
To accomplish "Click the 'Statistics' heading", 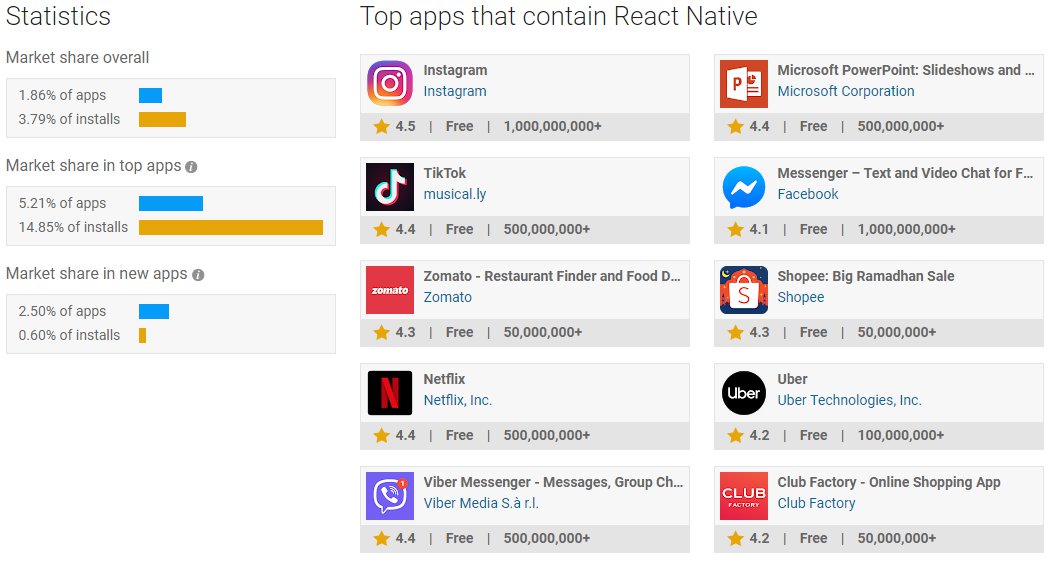I will (58, 16).
